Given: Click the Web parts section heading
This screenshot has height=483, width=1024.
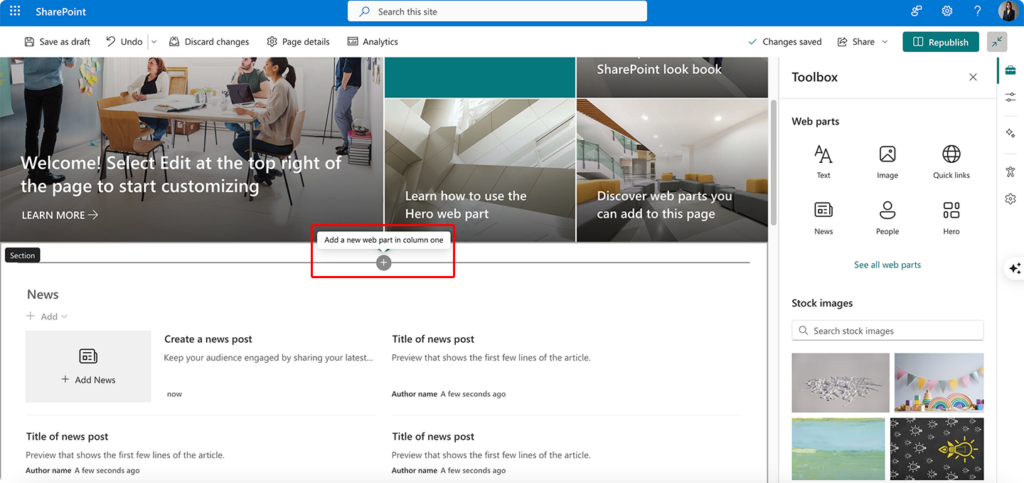Looking at the screenshot, I should pos(815,121).
